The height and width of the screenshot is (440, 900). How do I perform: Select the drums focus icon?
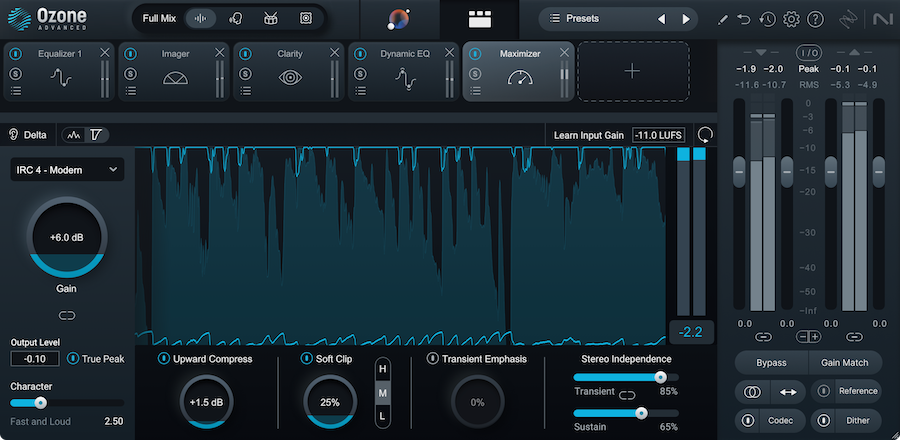point(270,18)
